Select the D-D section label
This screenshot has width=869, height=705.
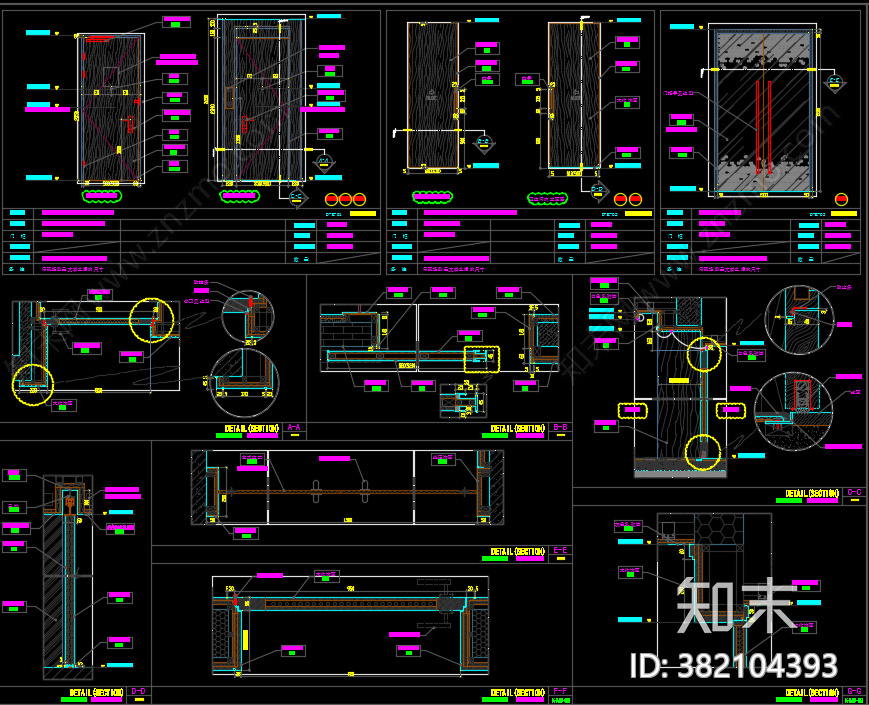[x=139, y=691]
